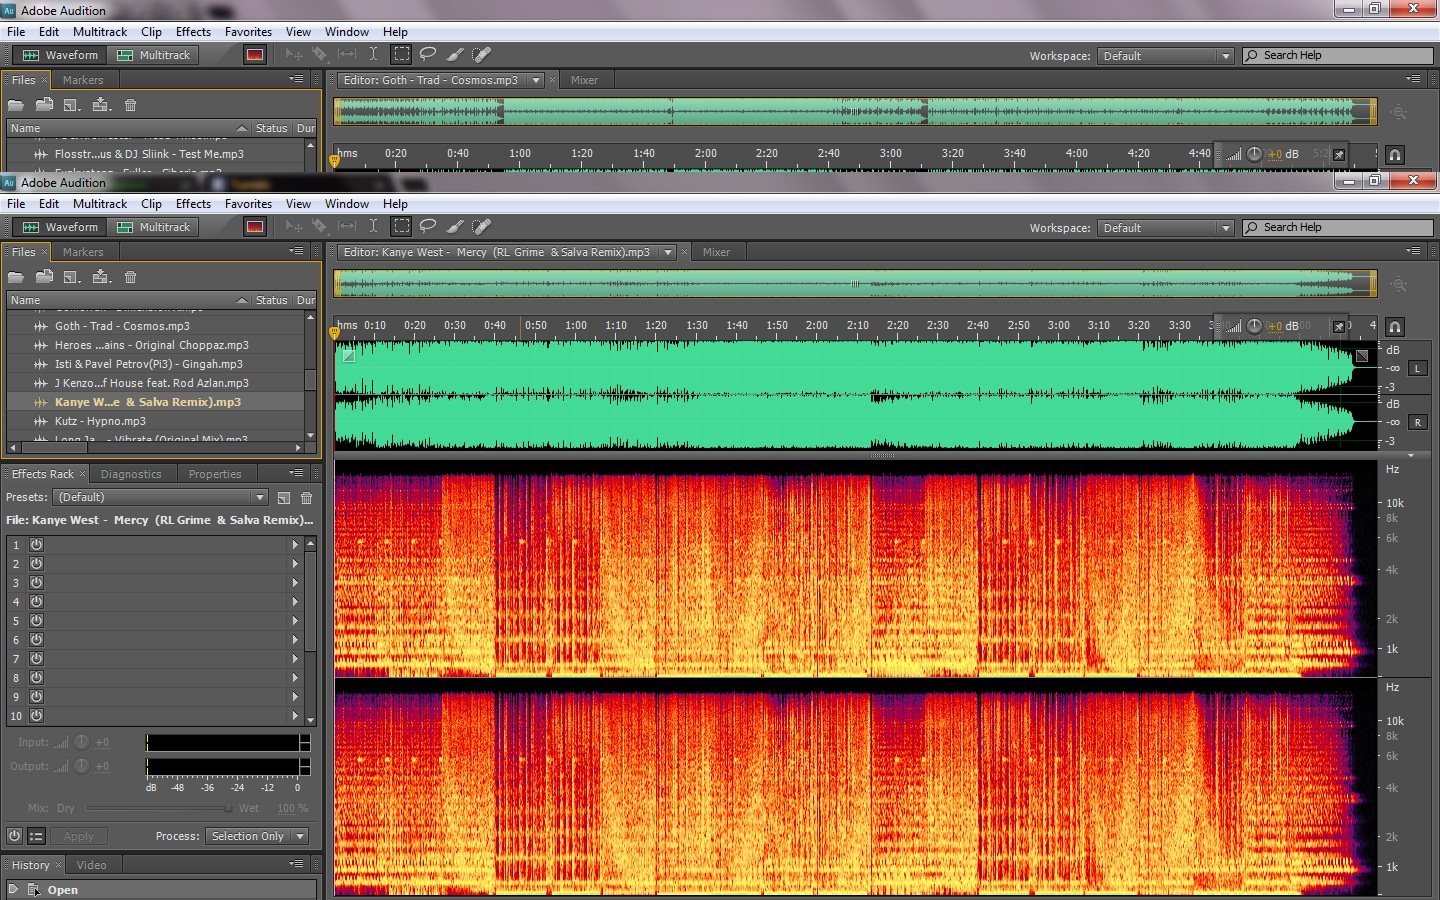Switch to Multitrack view in front window

coord(154,227)
